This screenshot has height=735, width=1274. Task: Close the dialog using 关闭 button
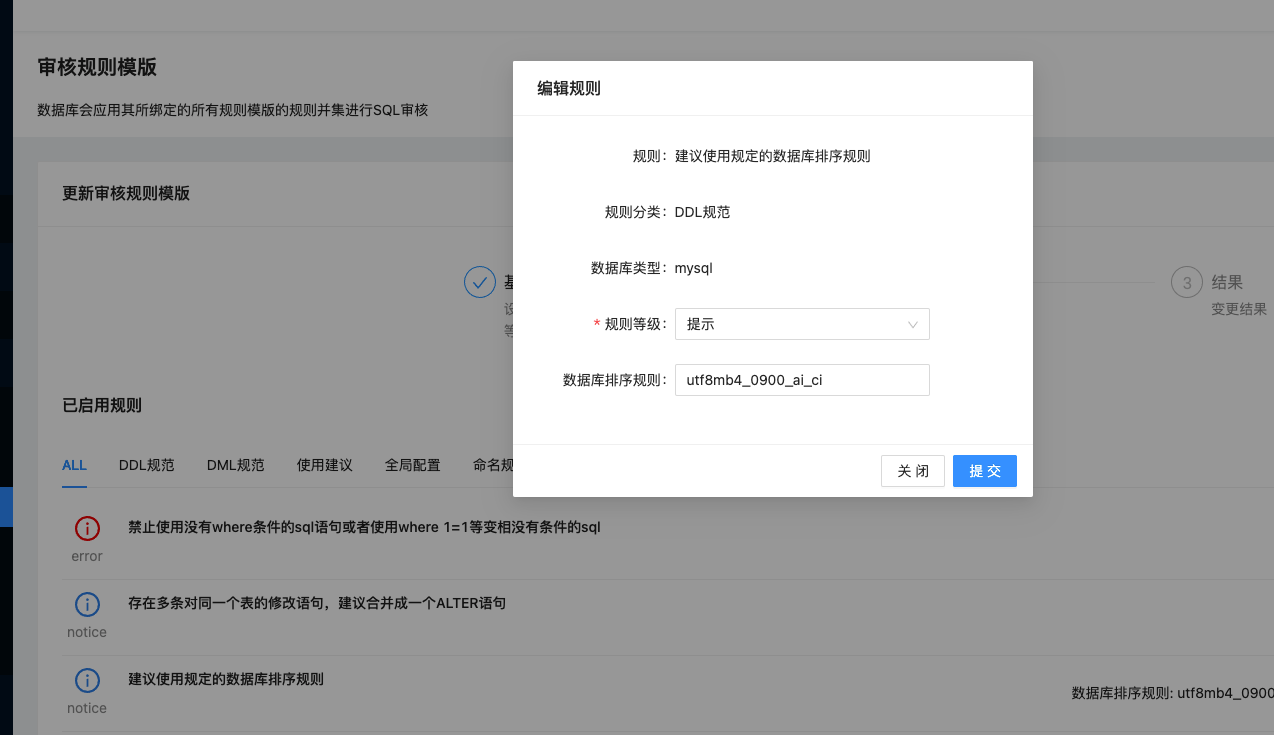pyautogui.click(x=912, y=470)
